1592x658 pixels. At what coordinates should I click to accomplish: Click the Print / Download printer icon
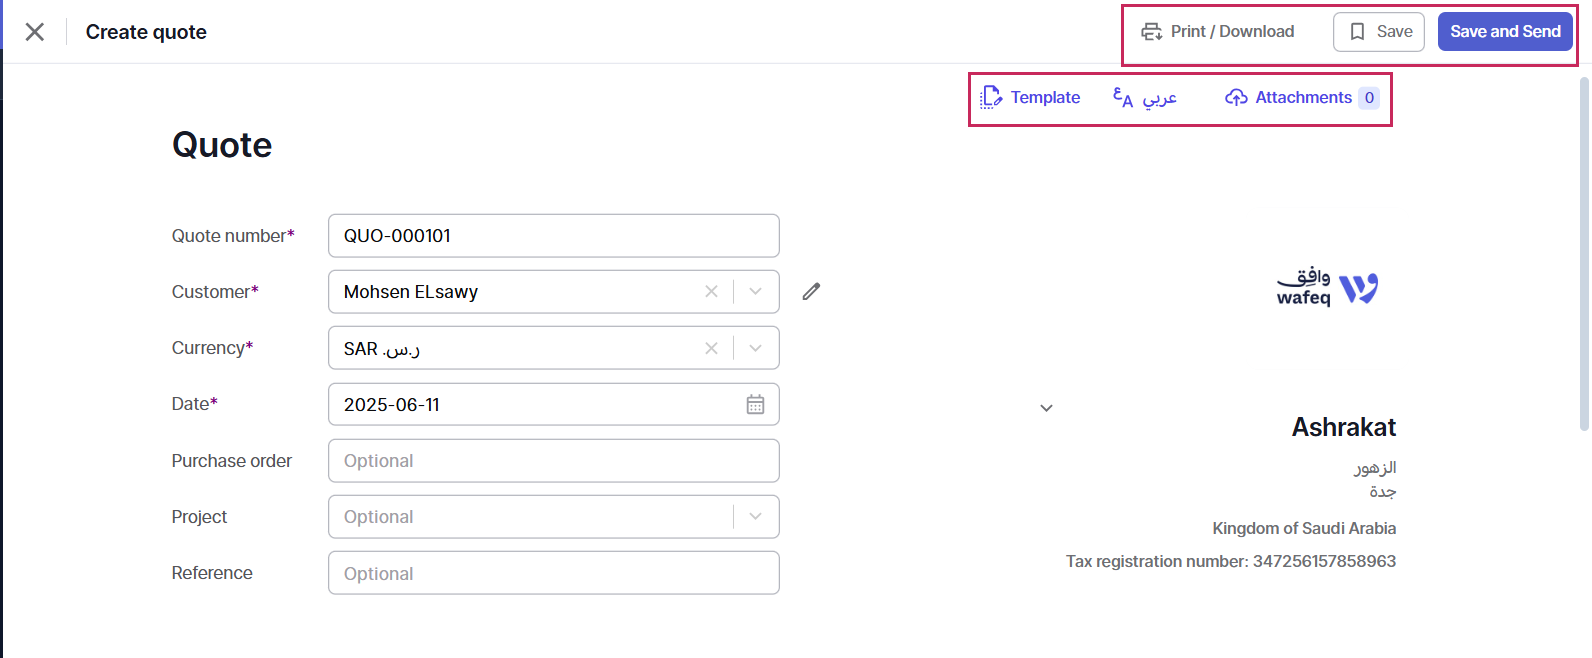coord(1152,32)
